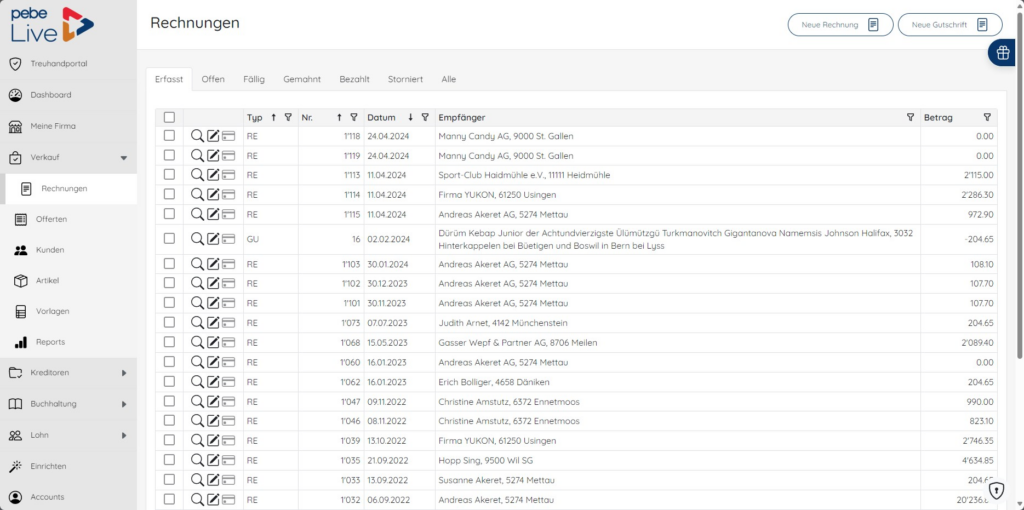Select checkbox for invoice 1'118
The image size is (1024, 510).
169,136
